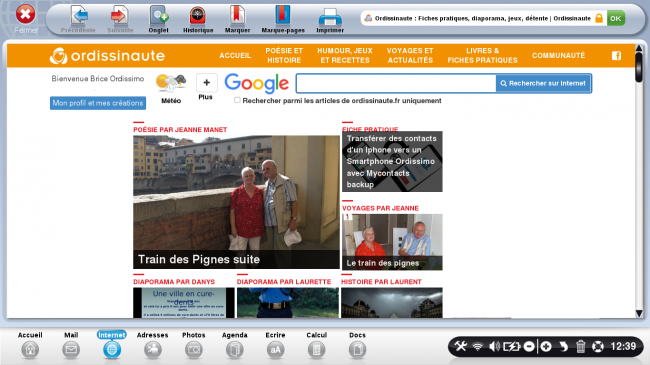Click the green OK button
The height and width of the screenshot is (365, 650).
pos(616,18)
